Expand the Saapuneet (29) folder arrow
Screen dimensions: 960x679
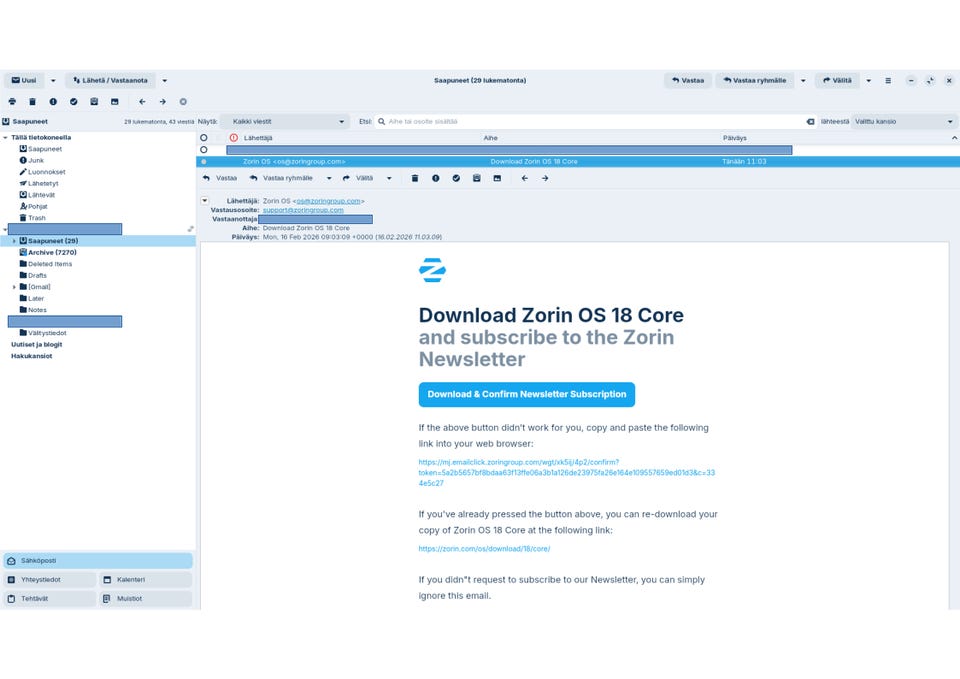(14, 241)
